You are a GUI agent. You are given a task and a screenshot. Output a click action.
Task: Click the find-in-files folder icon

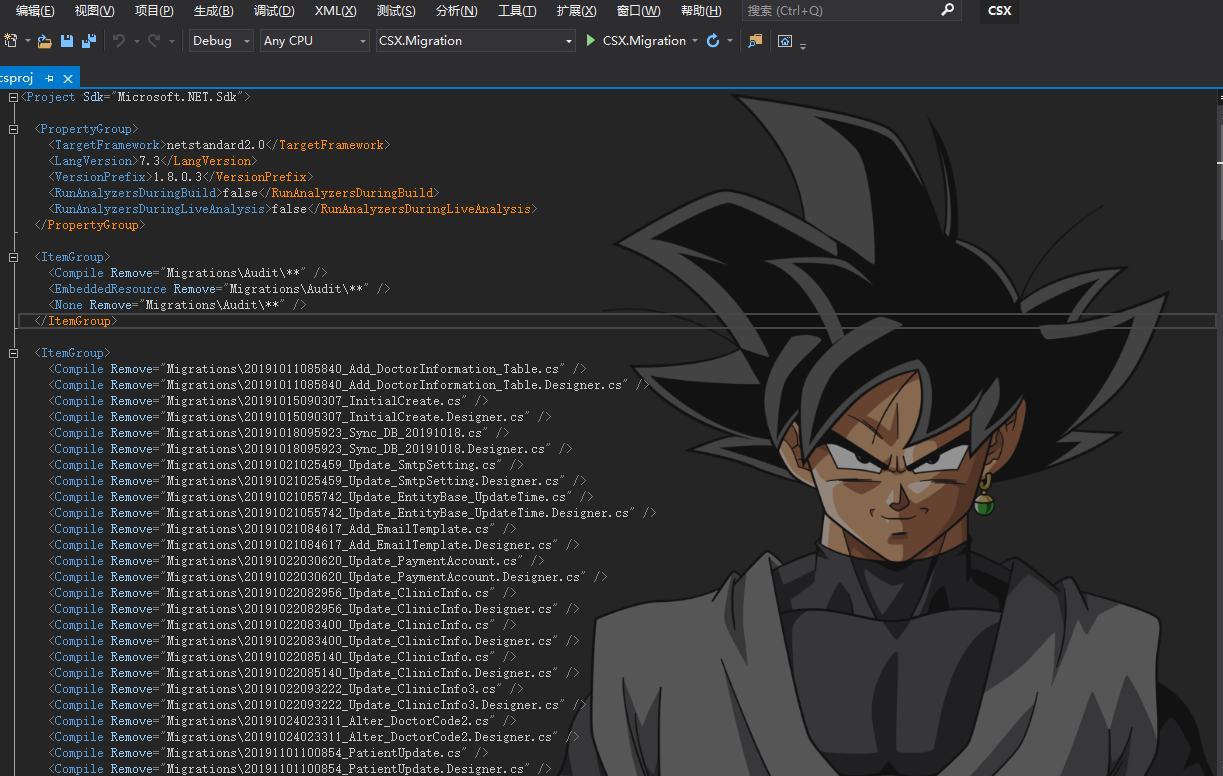pos(755,41)
